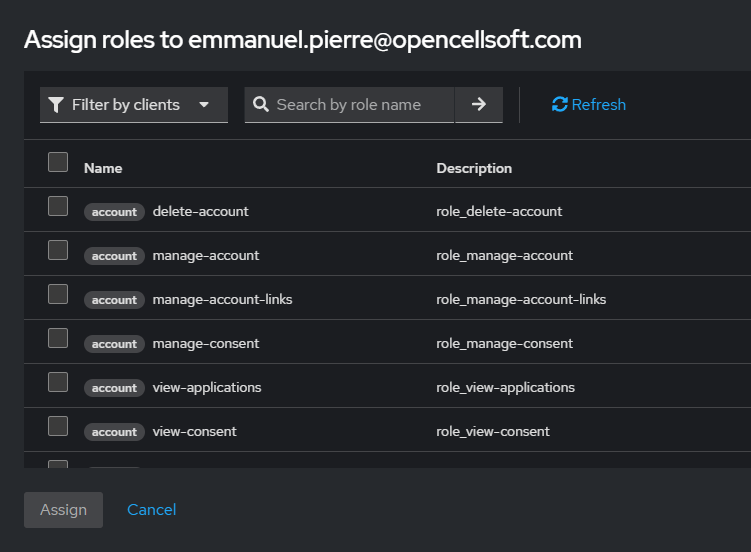The width and height of the screenshot is (751, 552).
Task: Click the Description column header
Action: (474, 168)
